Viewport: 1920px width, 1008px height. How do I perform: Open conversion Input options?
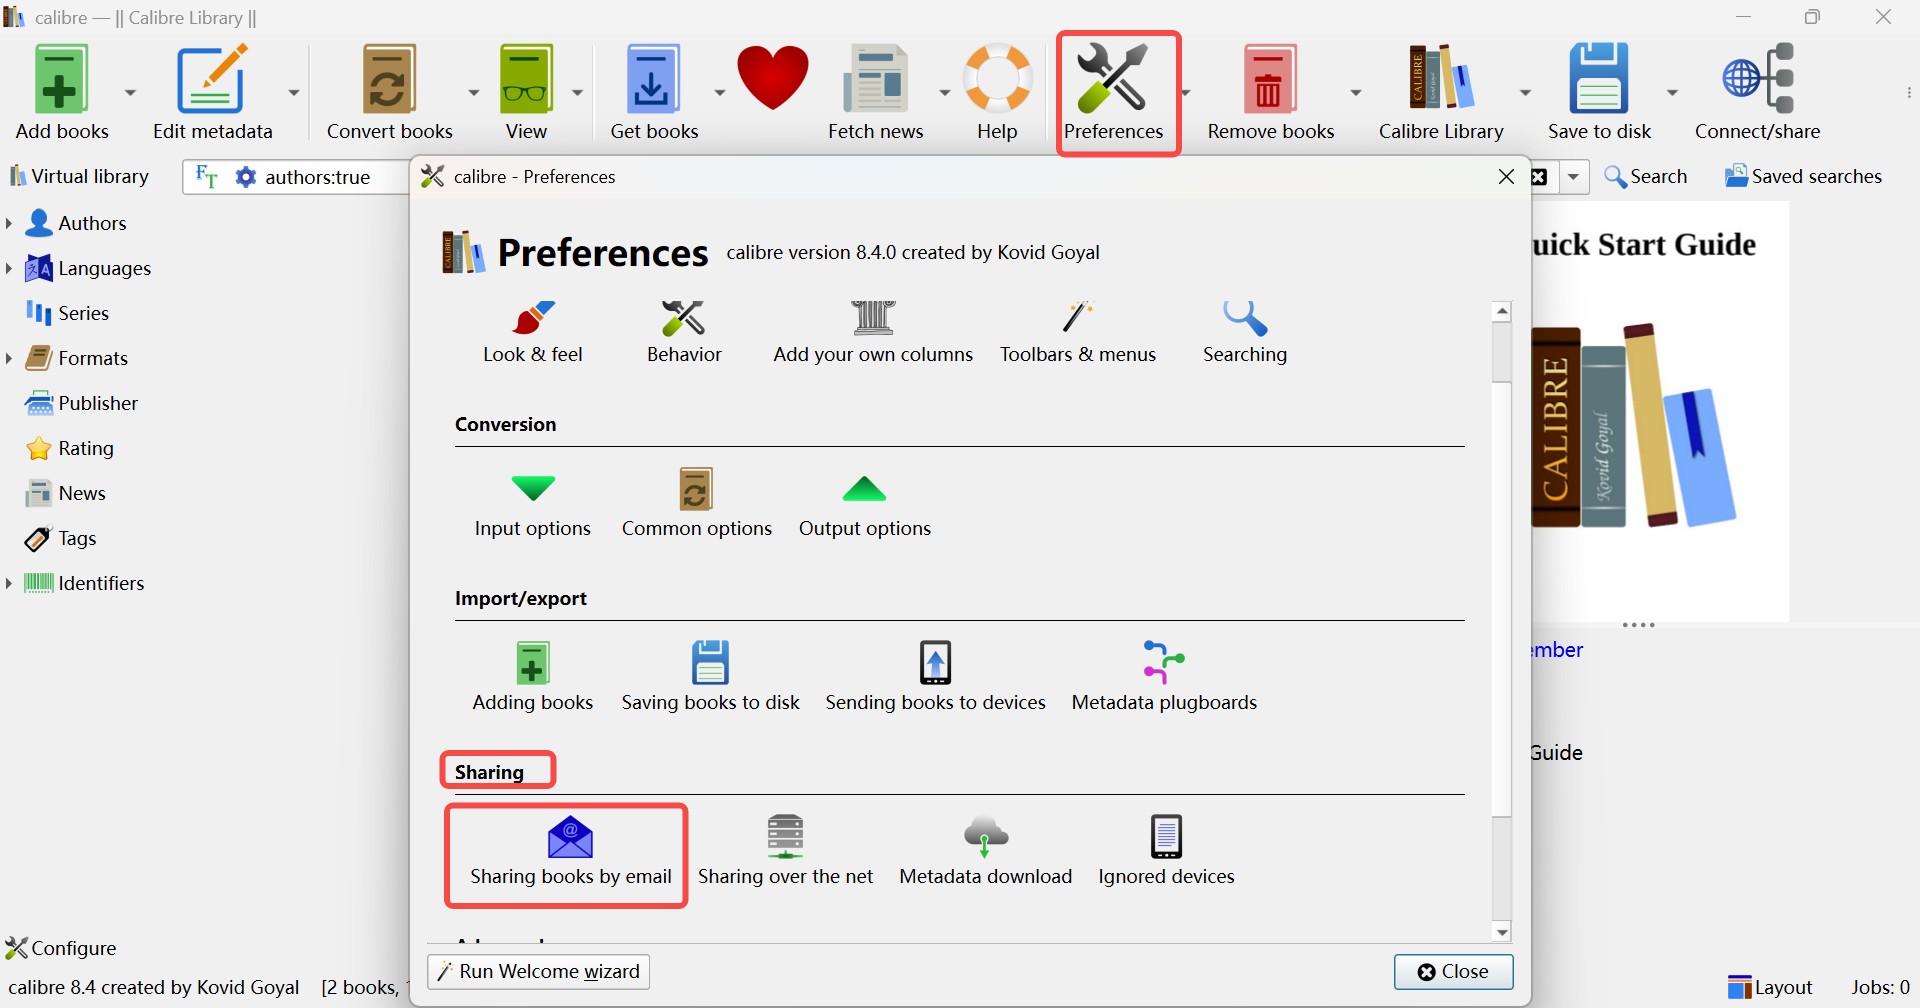click(533, 505)
